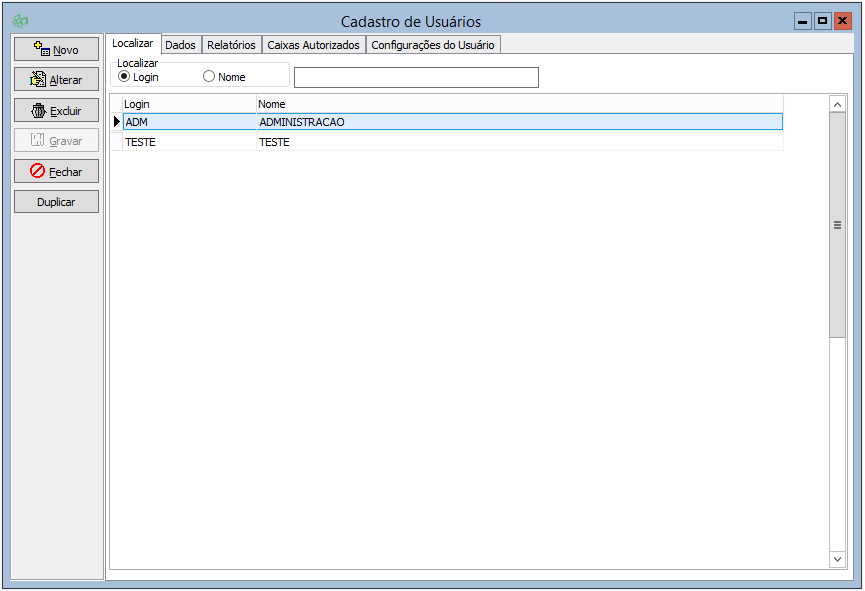This screenshot has width=865, height=591.
Task: Sort by the Login column header
Action: click(x=188, y=104)
